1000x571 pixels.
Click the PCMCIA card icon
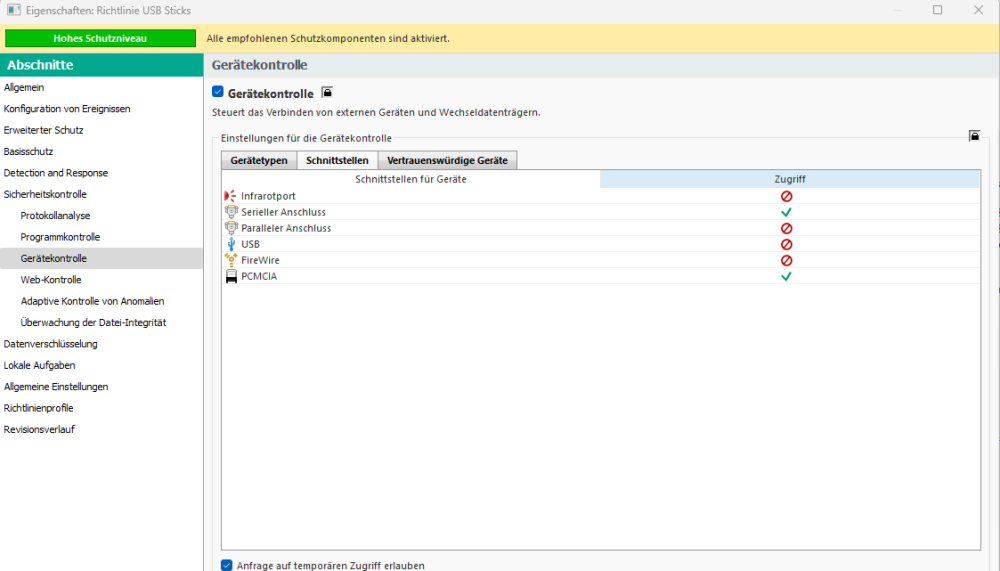coord(231,276)
